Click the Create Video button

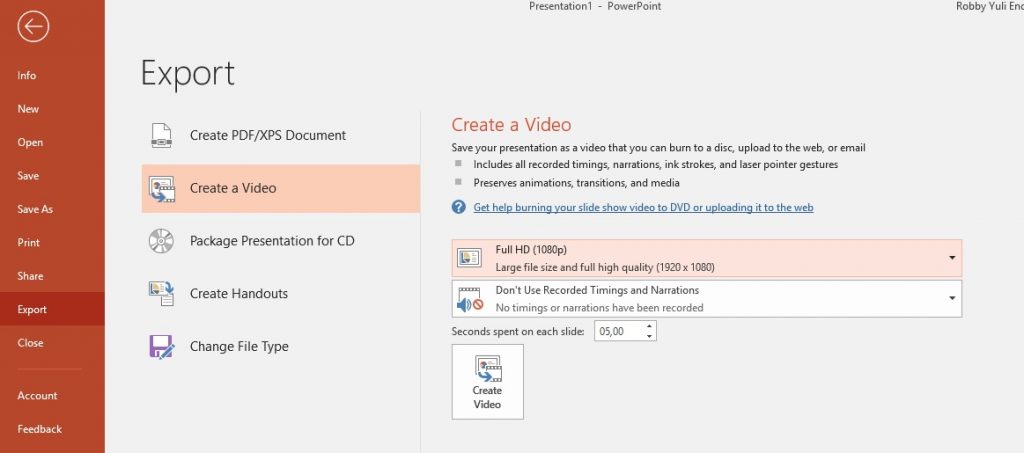click(488, 382)
